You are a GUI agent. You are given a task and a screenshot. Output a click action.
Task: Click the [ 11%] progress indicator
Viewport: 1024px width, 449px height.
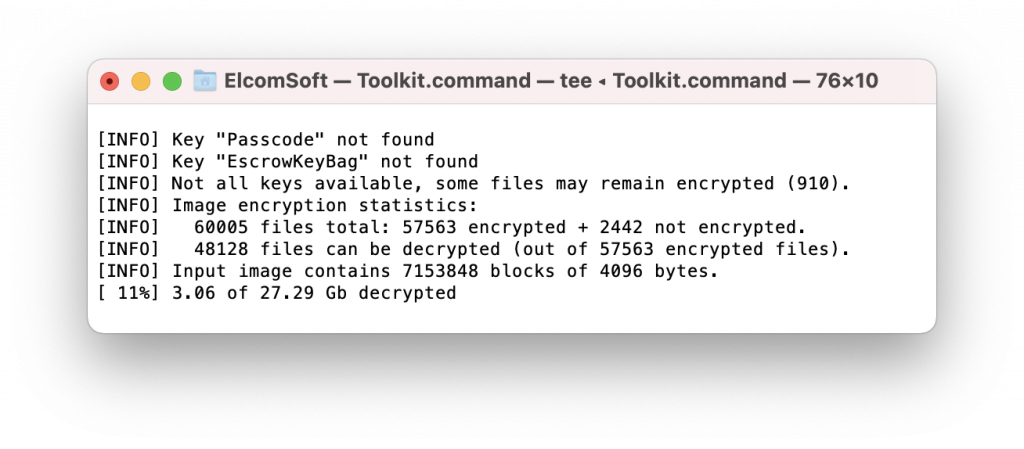click(x=129, y=293)
